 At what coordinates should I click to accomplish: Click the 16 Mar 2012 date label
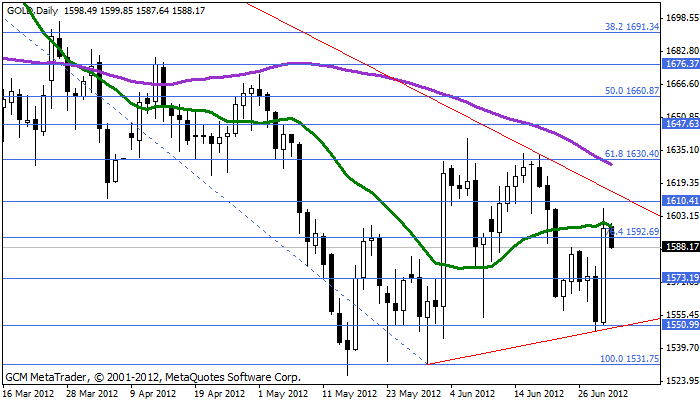click(27, 394)
